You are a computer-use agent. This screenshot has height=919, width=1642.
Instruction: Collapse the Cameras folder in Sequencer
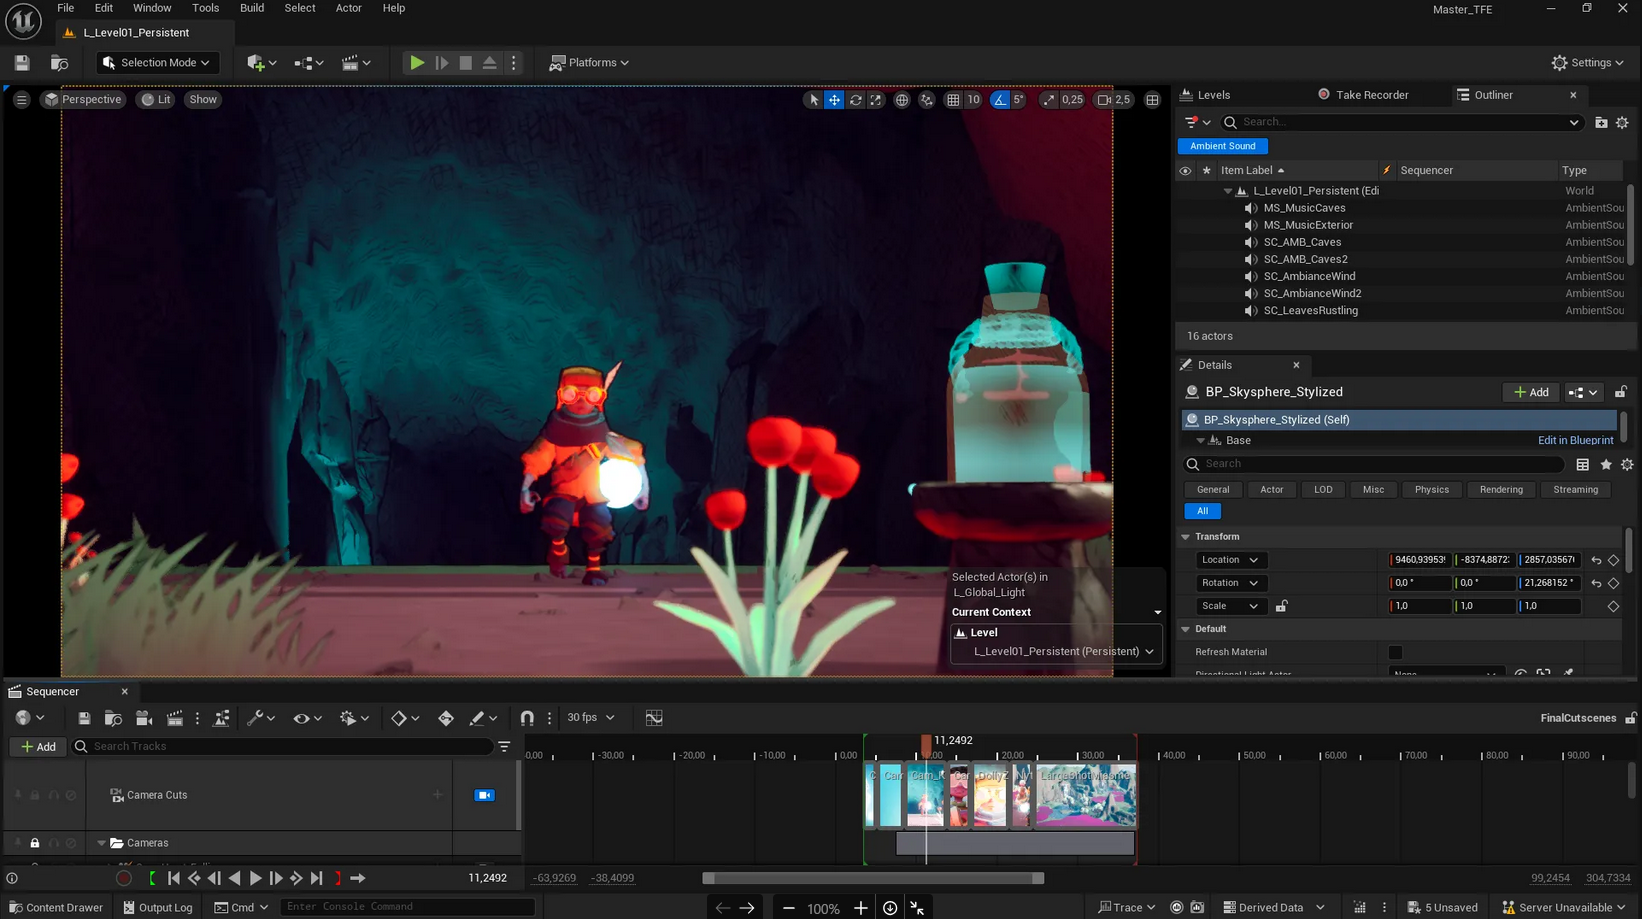point(101,843)
